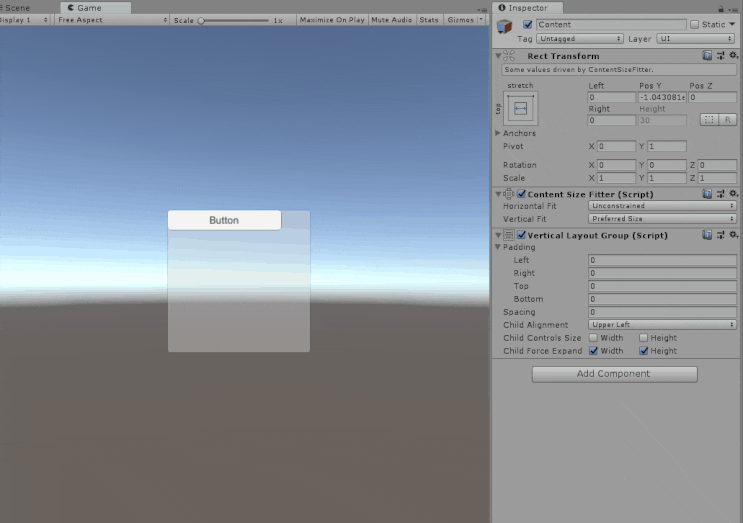Click the Inspector lock icon

tap(721, 9)
